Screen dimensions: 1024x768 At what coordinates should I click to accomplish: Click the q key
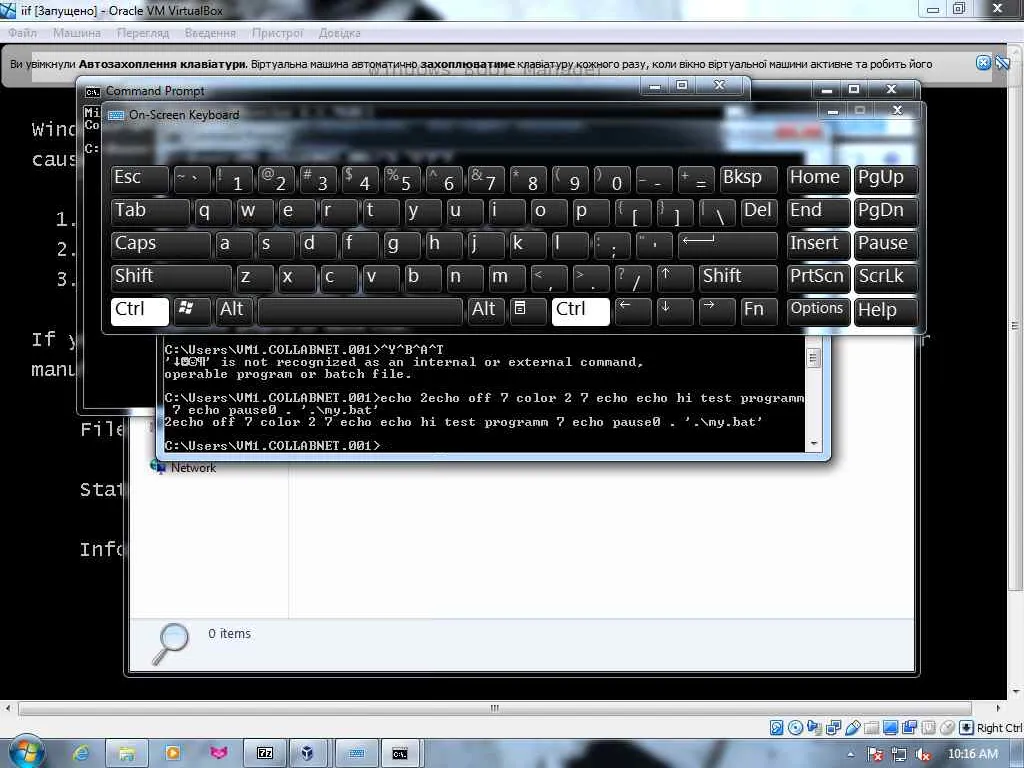pyautogui.click(x=212, y=212)
